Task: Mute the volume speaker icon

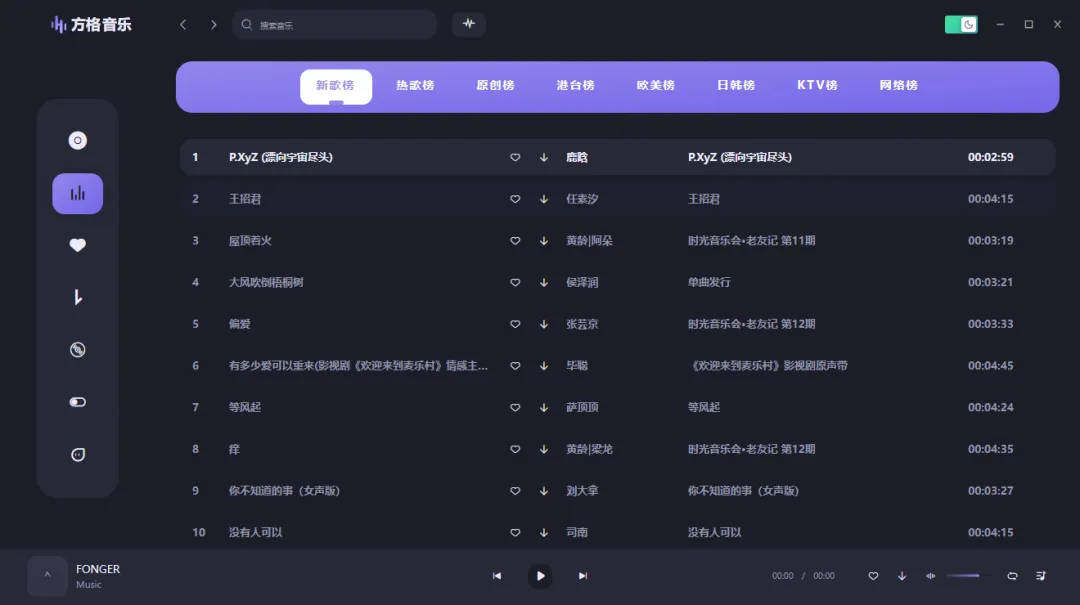Action: coord(931,576)
